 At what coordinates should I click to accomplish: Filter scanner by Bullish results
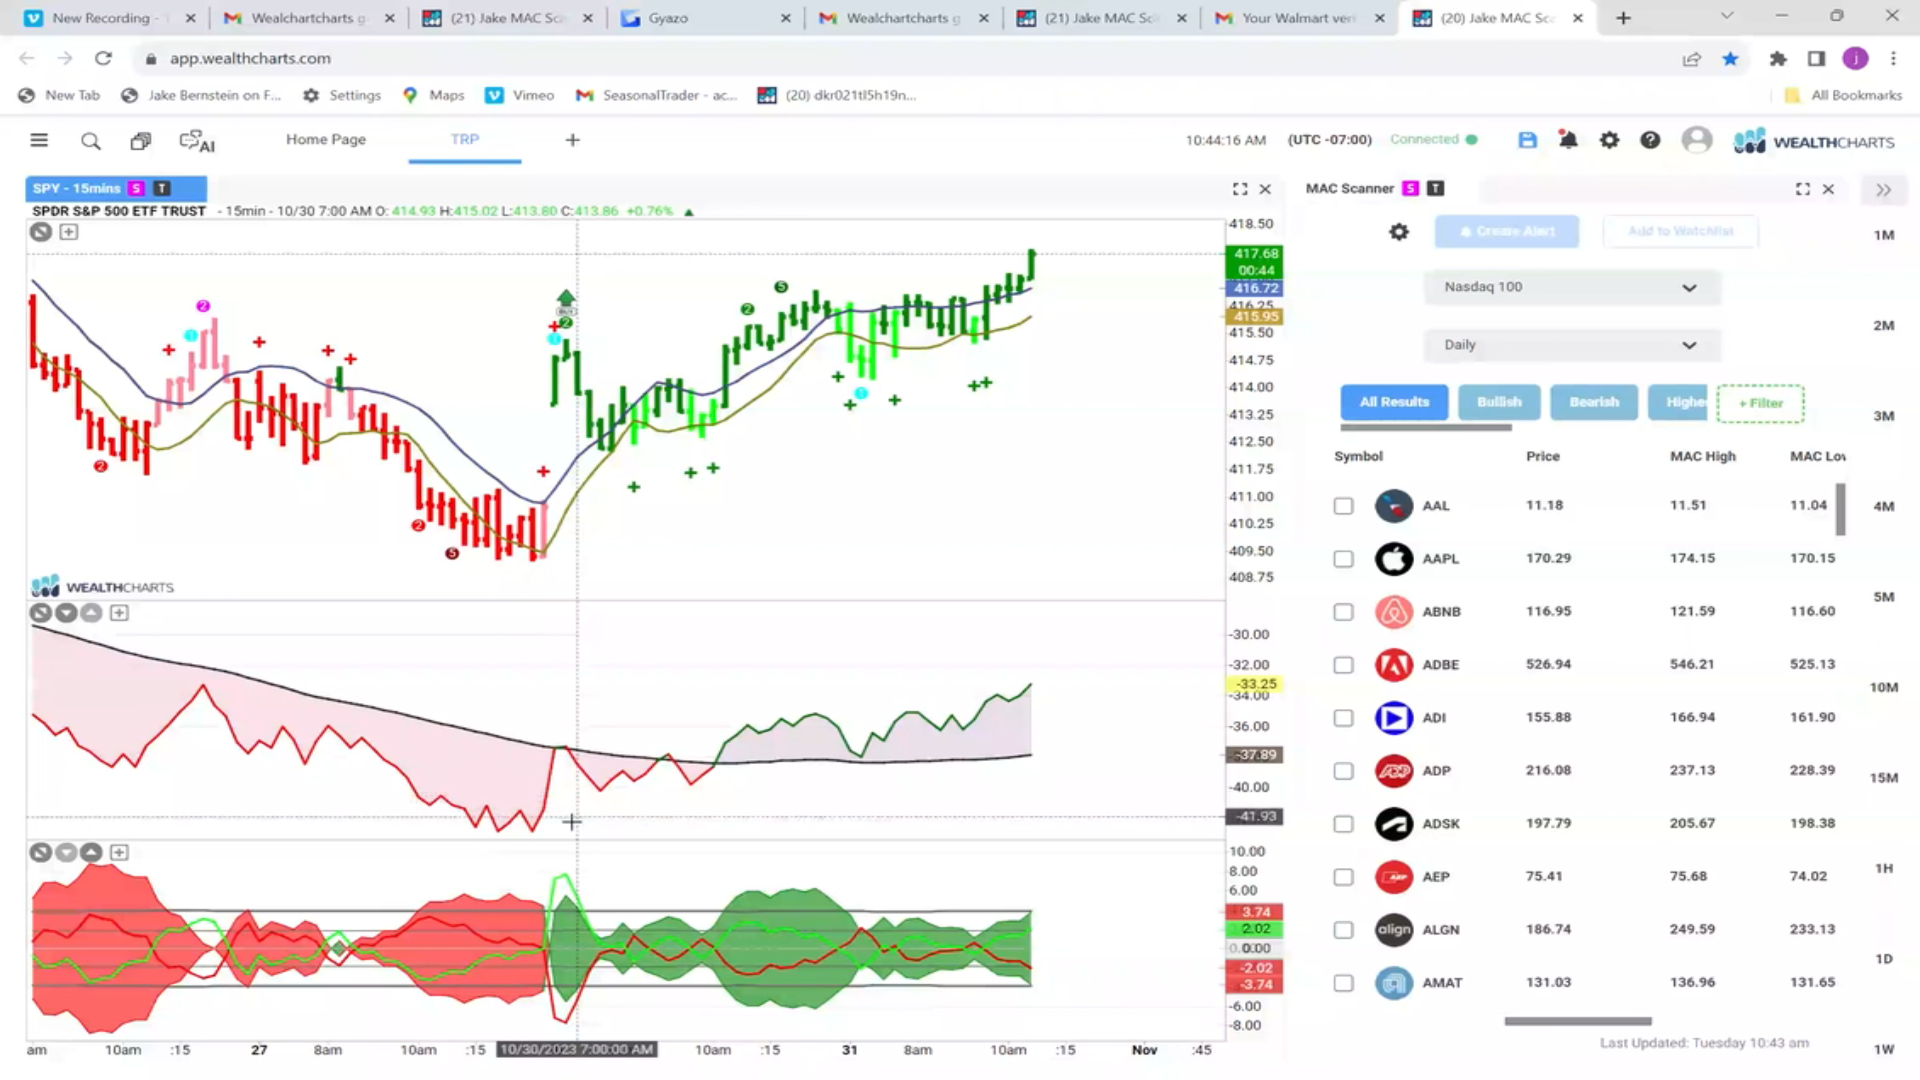point(1499,402)
